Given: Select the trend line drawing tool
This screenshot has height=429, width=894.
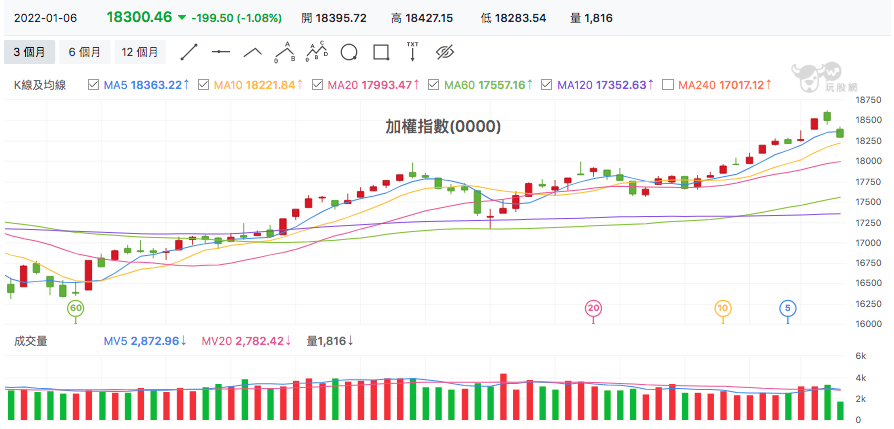Looking at the screenshot, I should click(189, 52).
